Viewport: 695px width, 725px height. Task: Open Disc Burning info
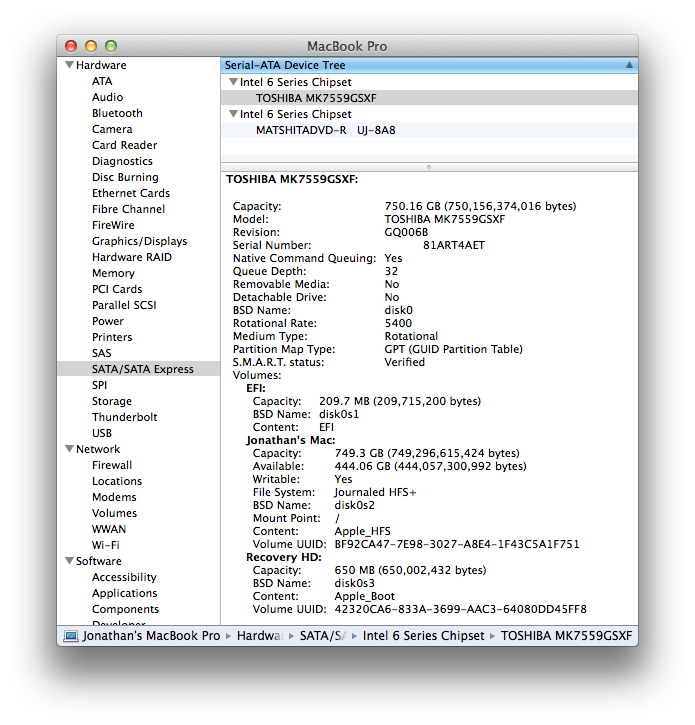(x=125, y=177)
